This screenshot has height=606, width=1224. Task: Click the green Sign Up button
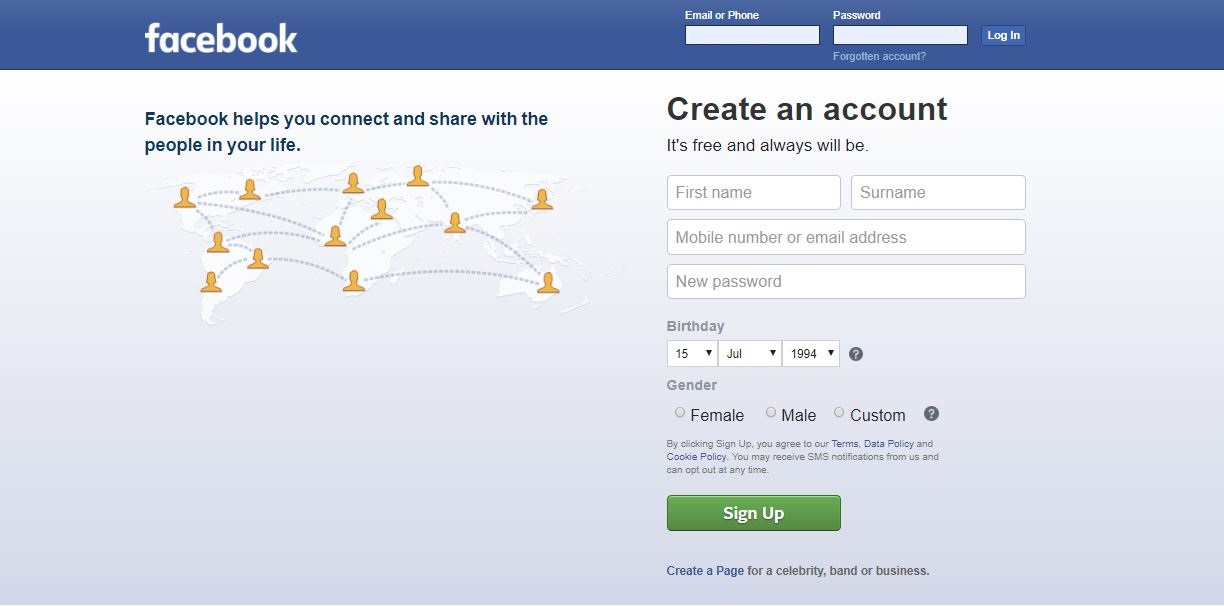pyautogui.click(x=753, y=512)
